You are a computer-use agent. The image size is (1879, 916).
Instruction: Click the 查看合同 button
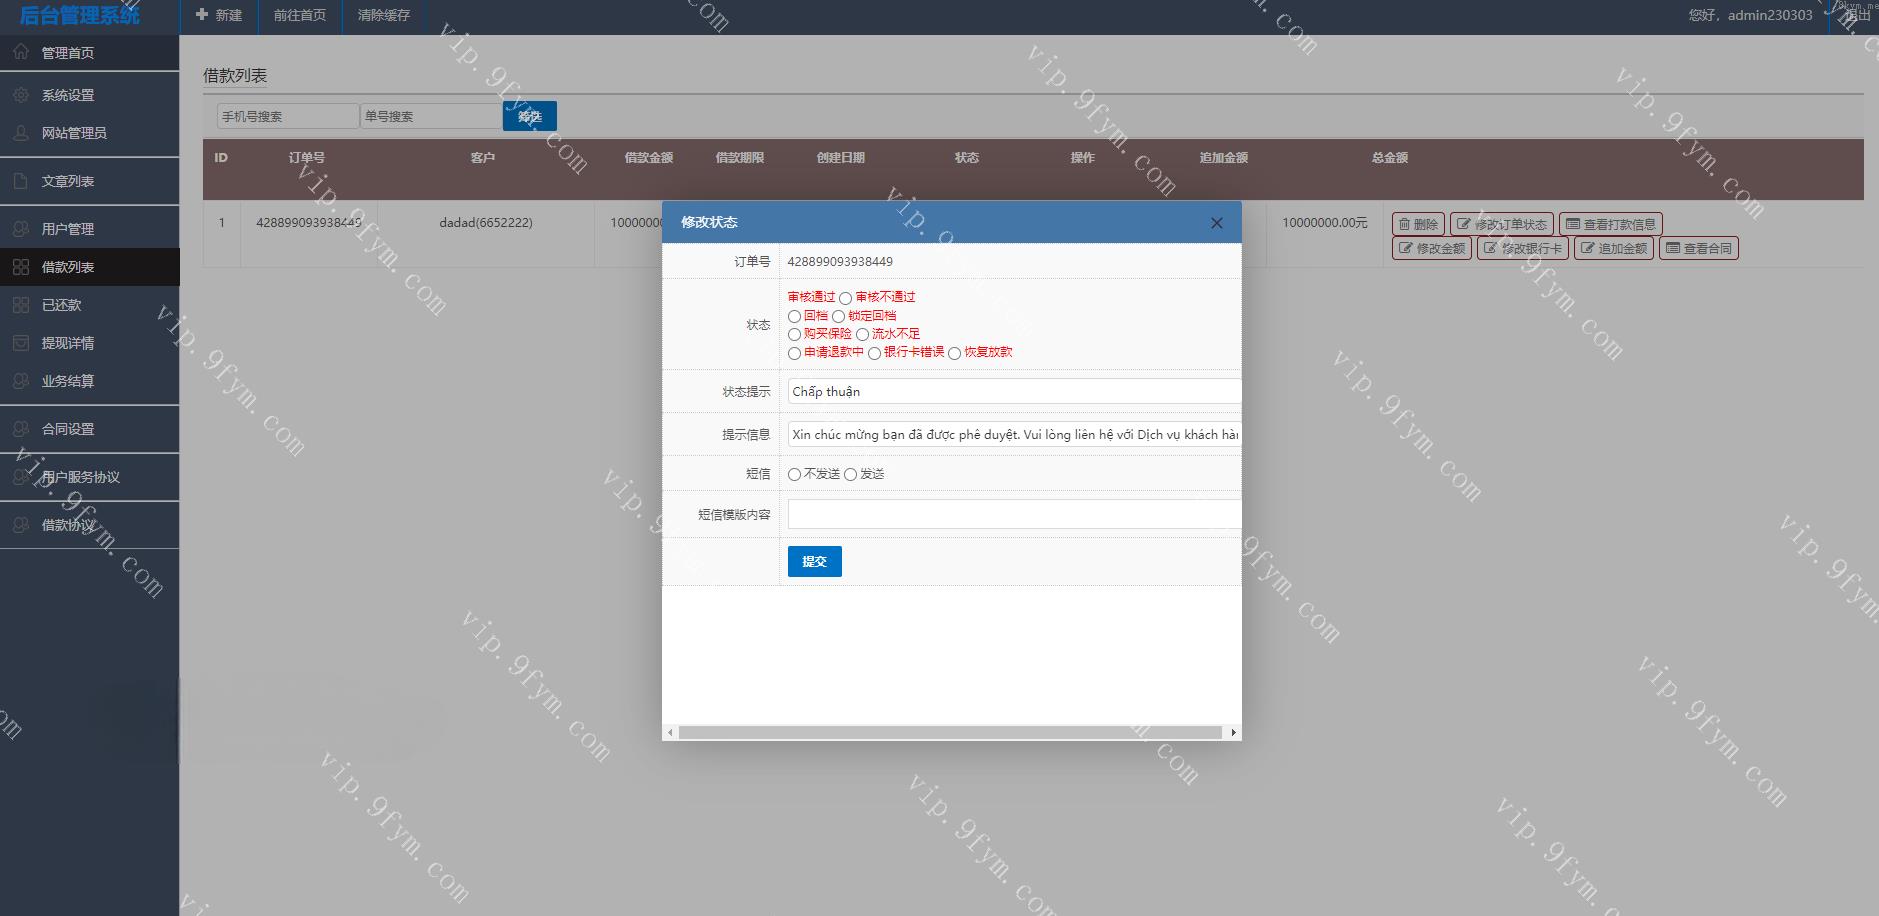point(1698,248)
